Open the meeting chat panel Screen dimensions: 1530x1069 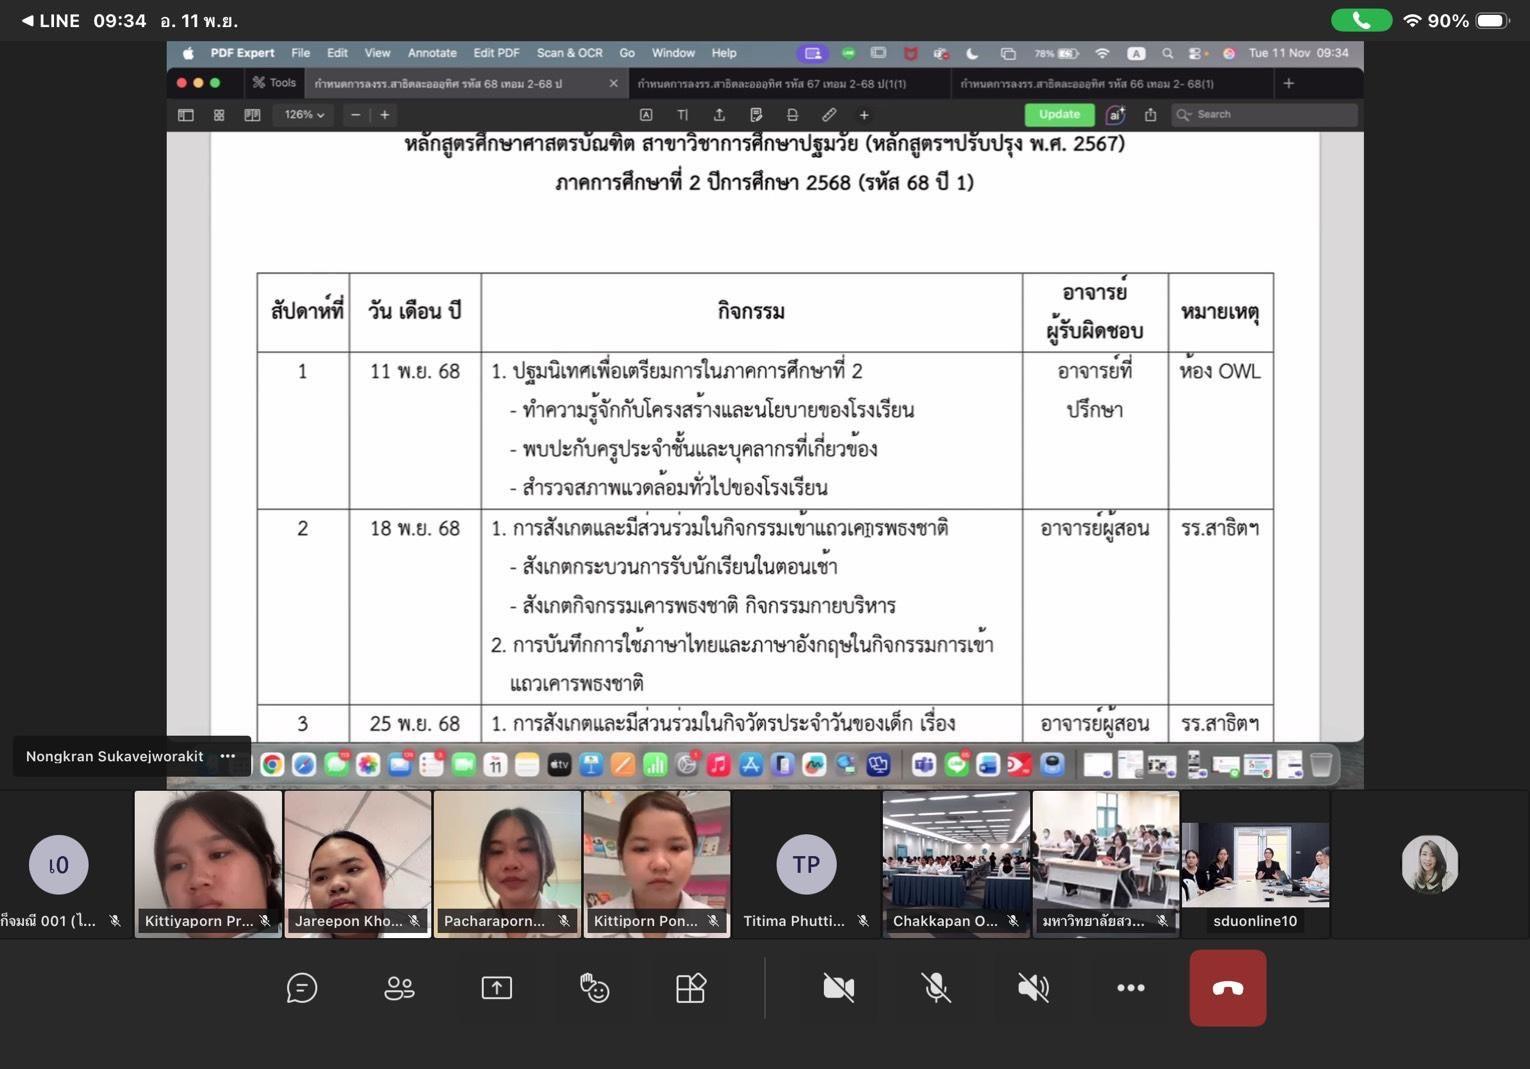point(301,988)
